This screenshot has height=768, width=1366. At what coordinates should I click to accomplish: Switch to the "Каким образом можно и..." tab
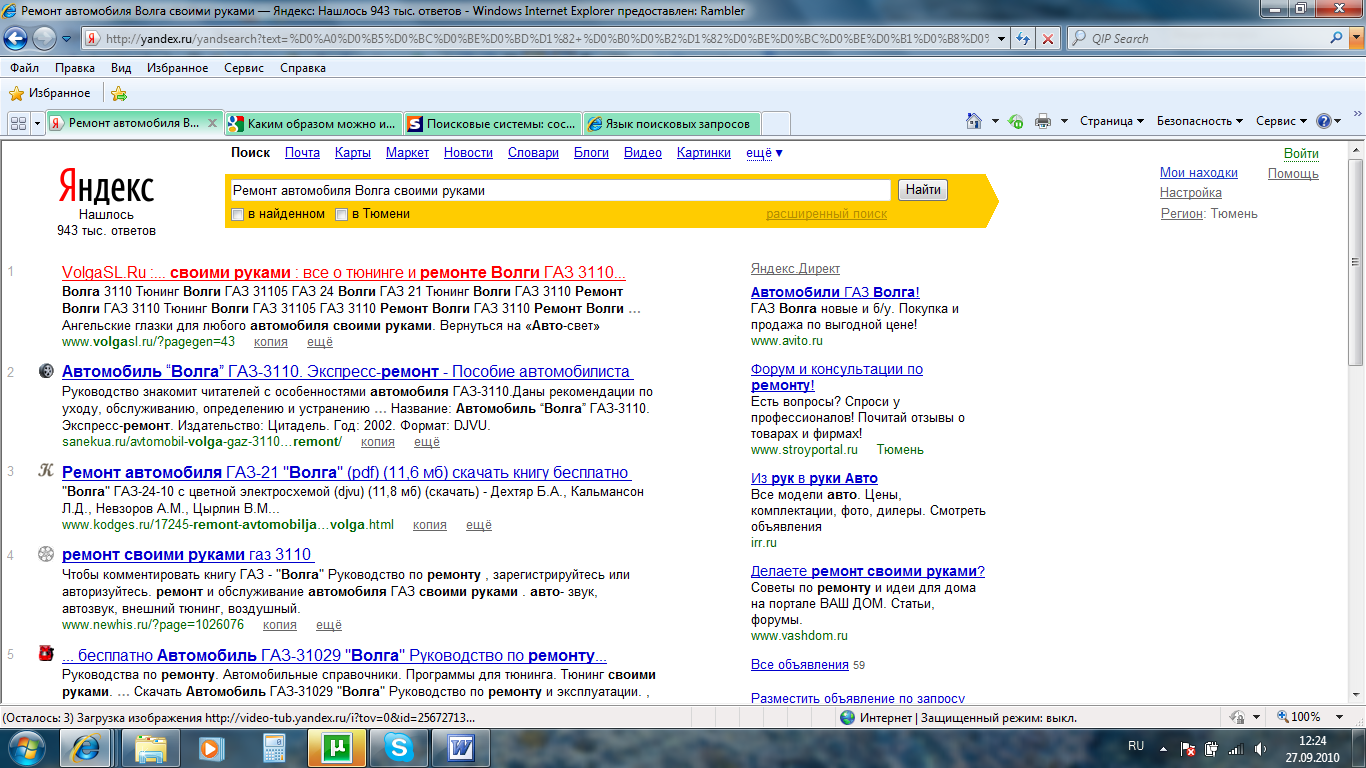point(314,124)
